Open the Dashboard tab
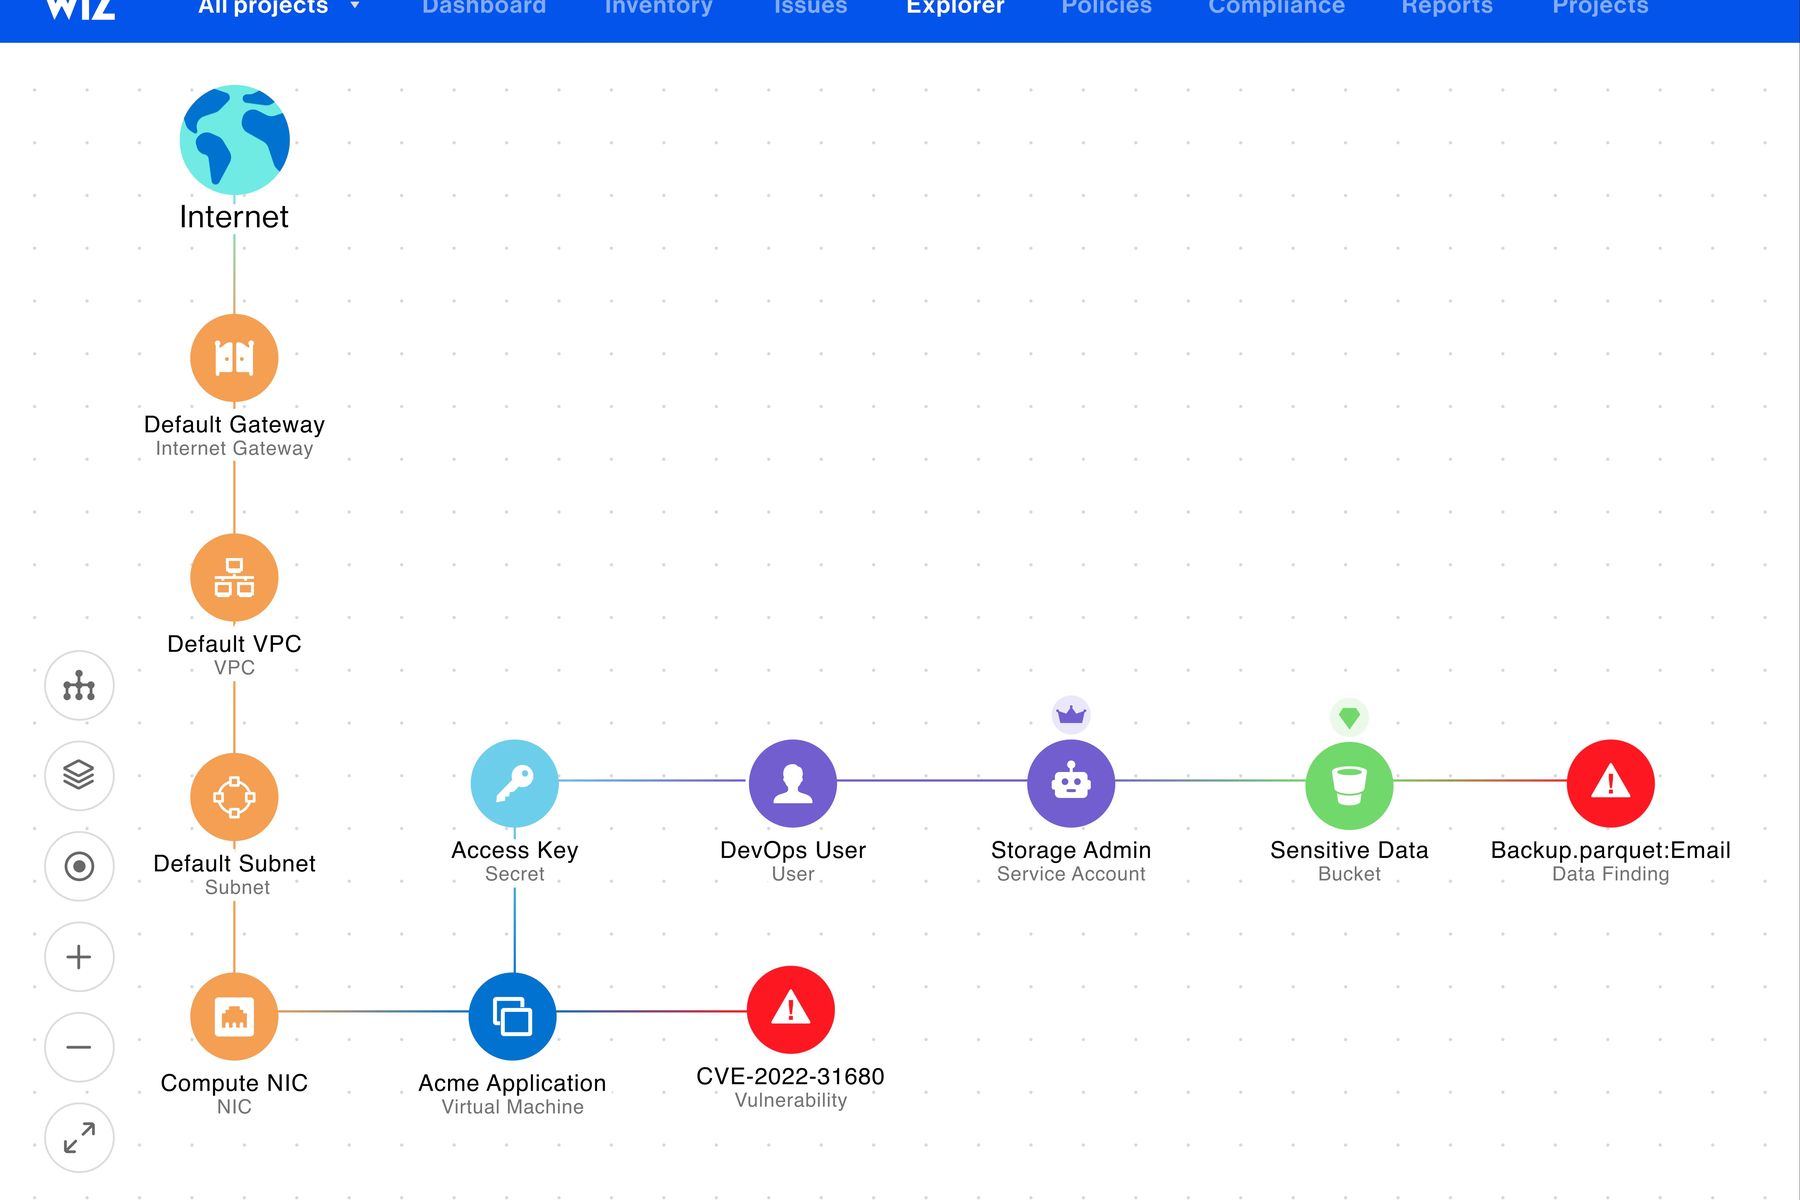Screen dimensions: 1800x1200 484,8
